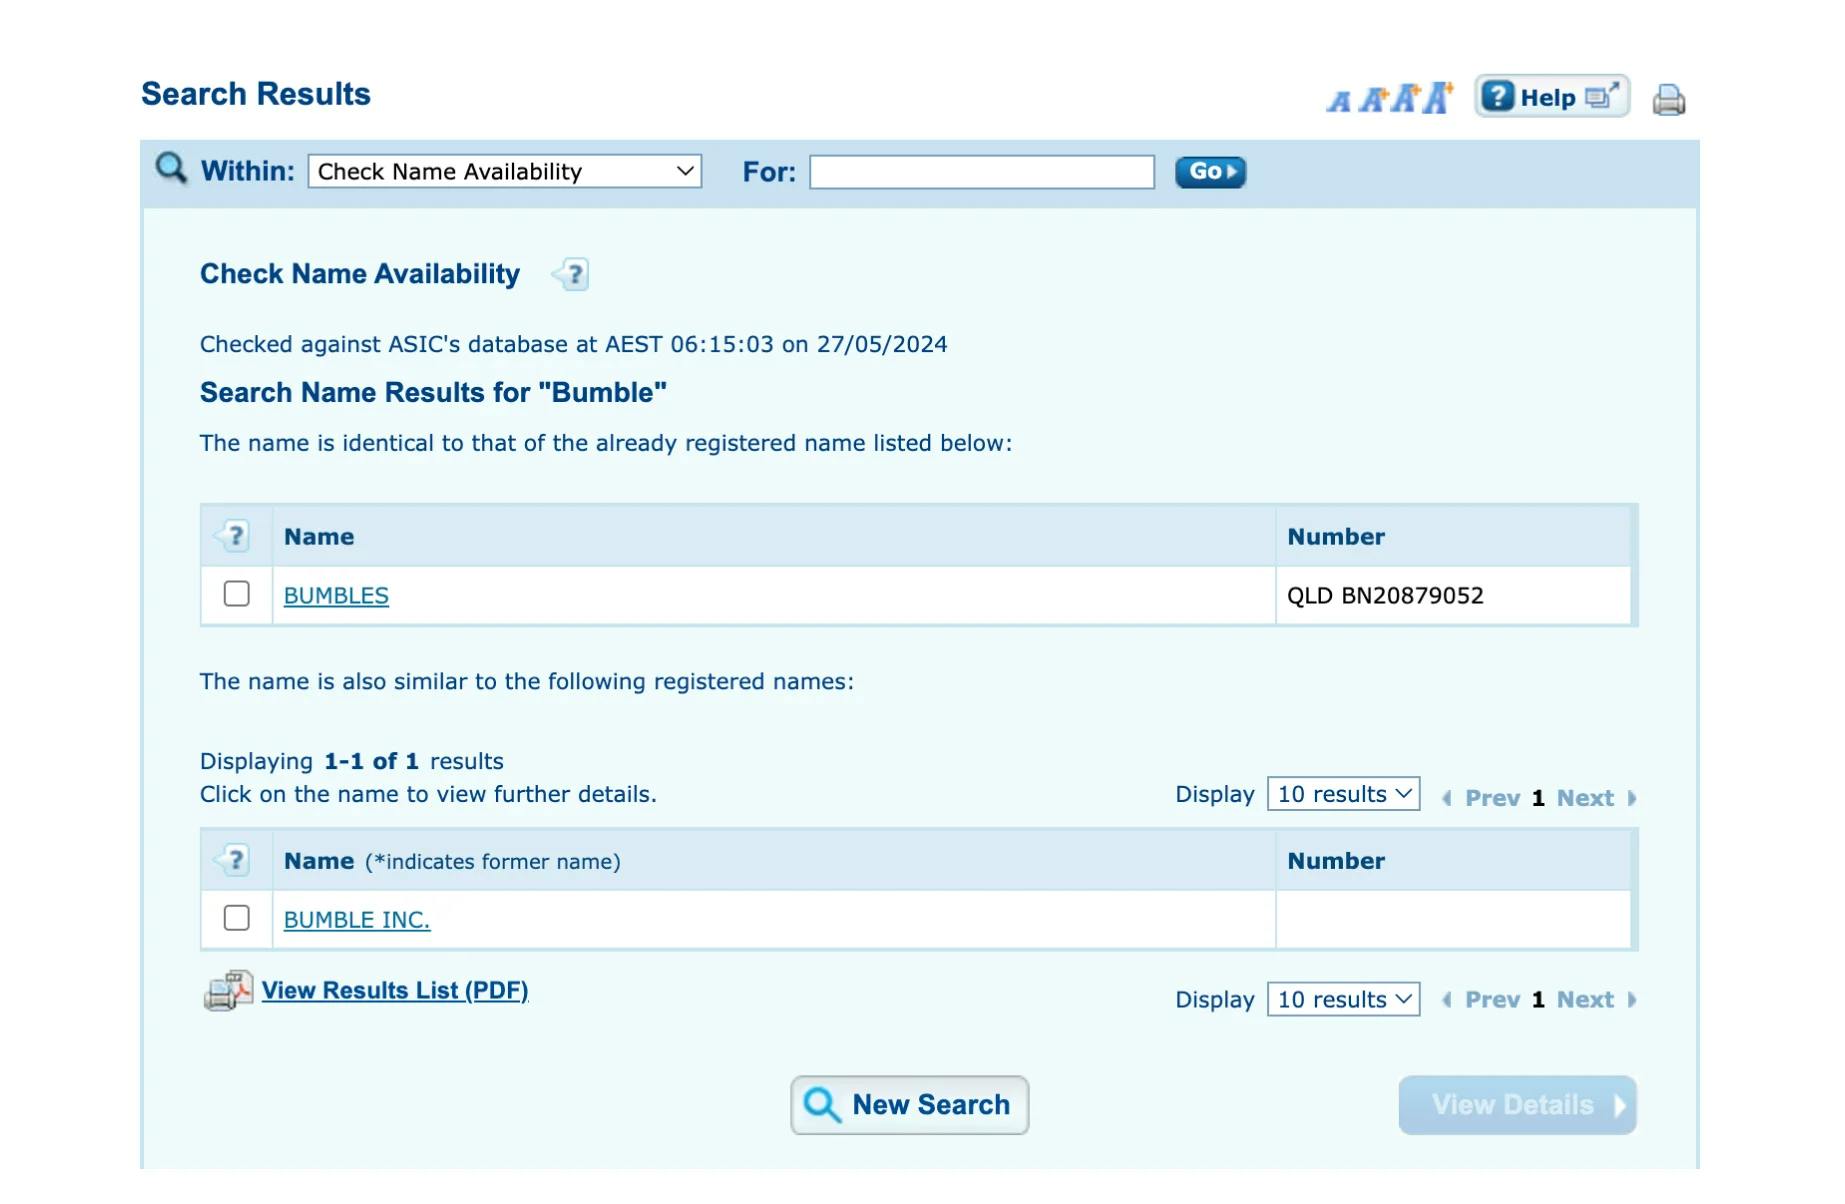Open the upper Display results dropdown
Screen dimensions: 1845x1204
click(x=1343, y=794)
